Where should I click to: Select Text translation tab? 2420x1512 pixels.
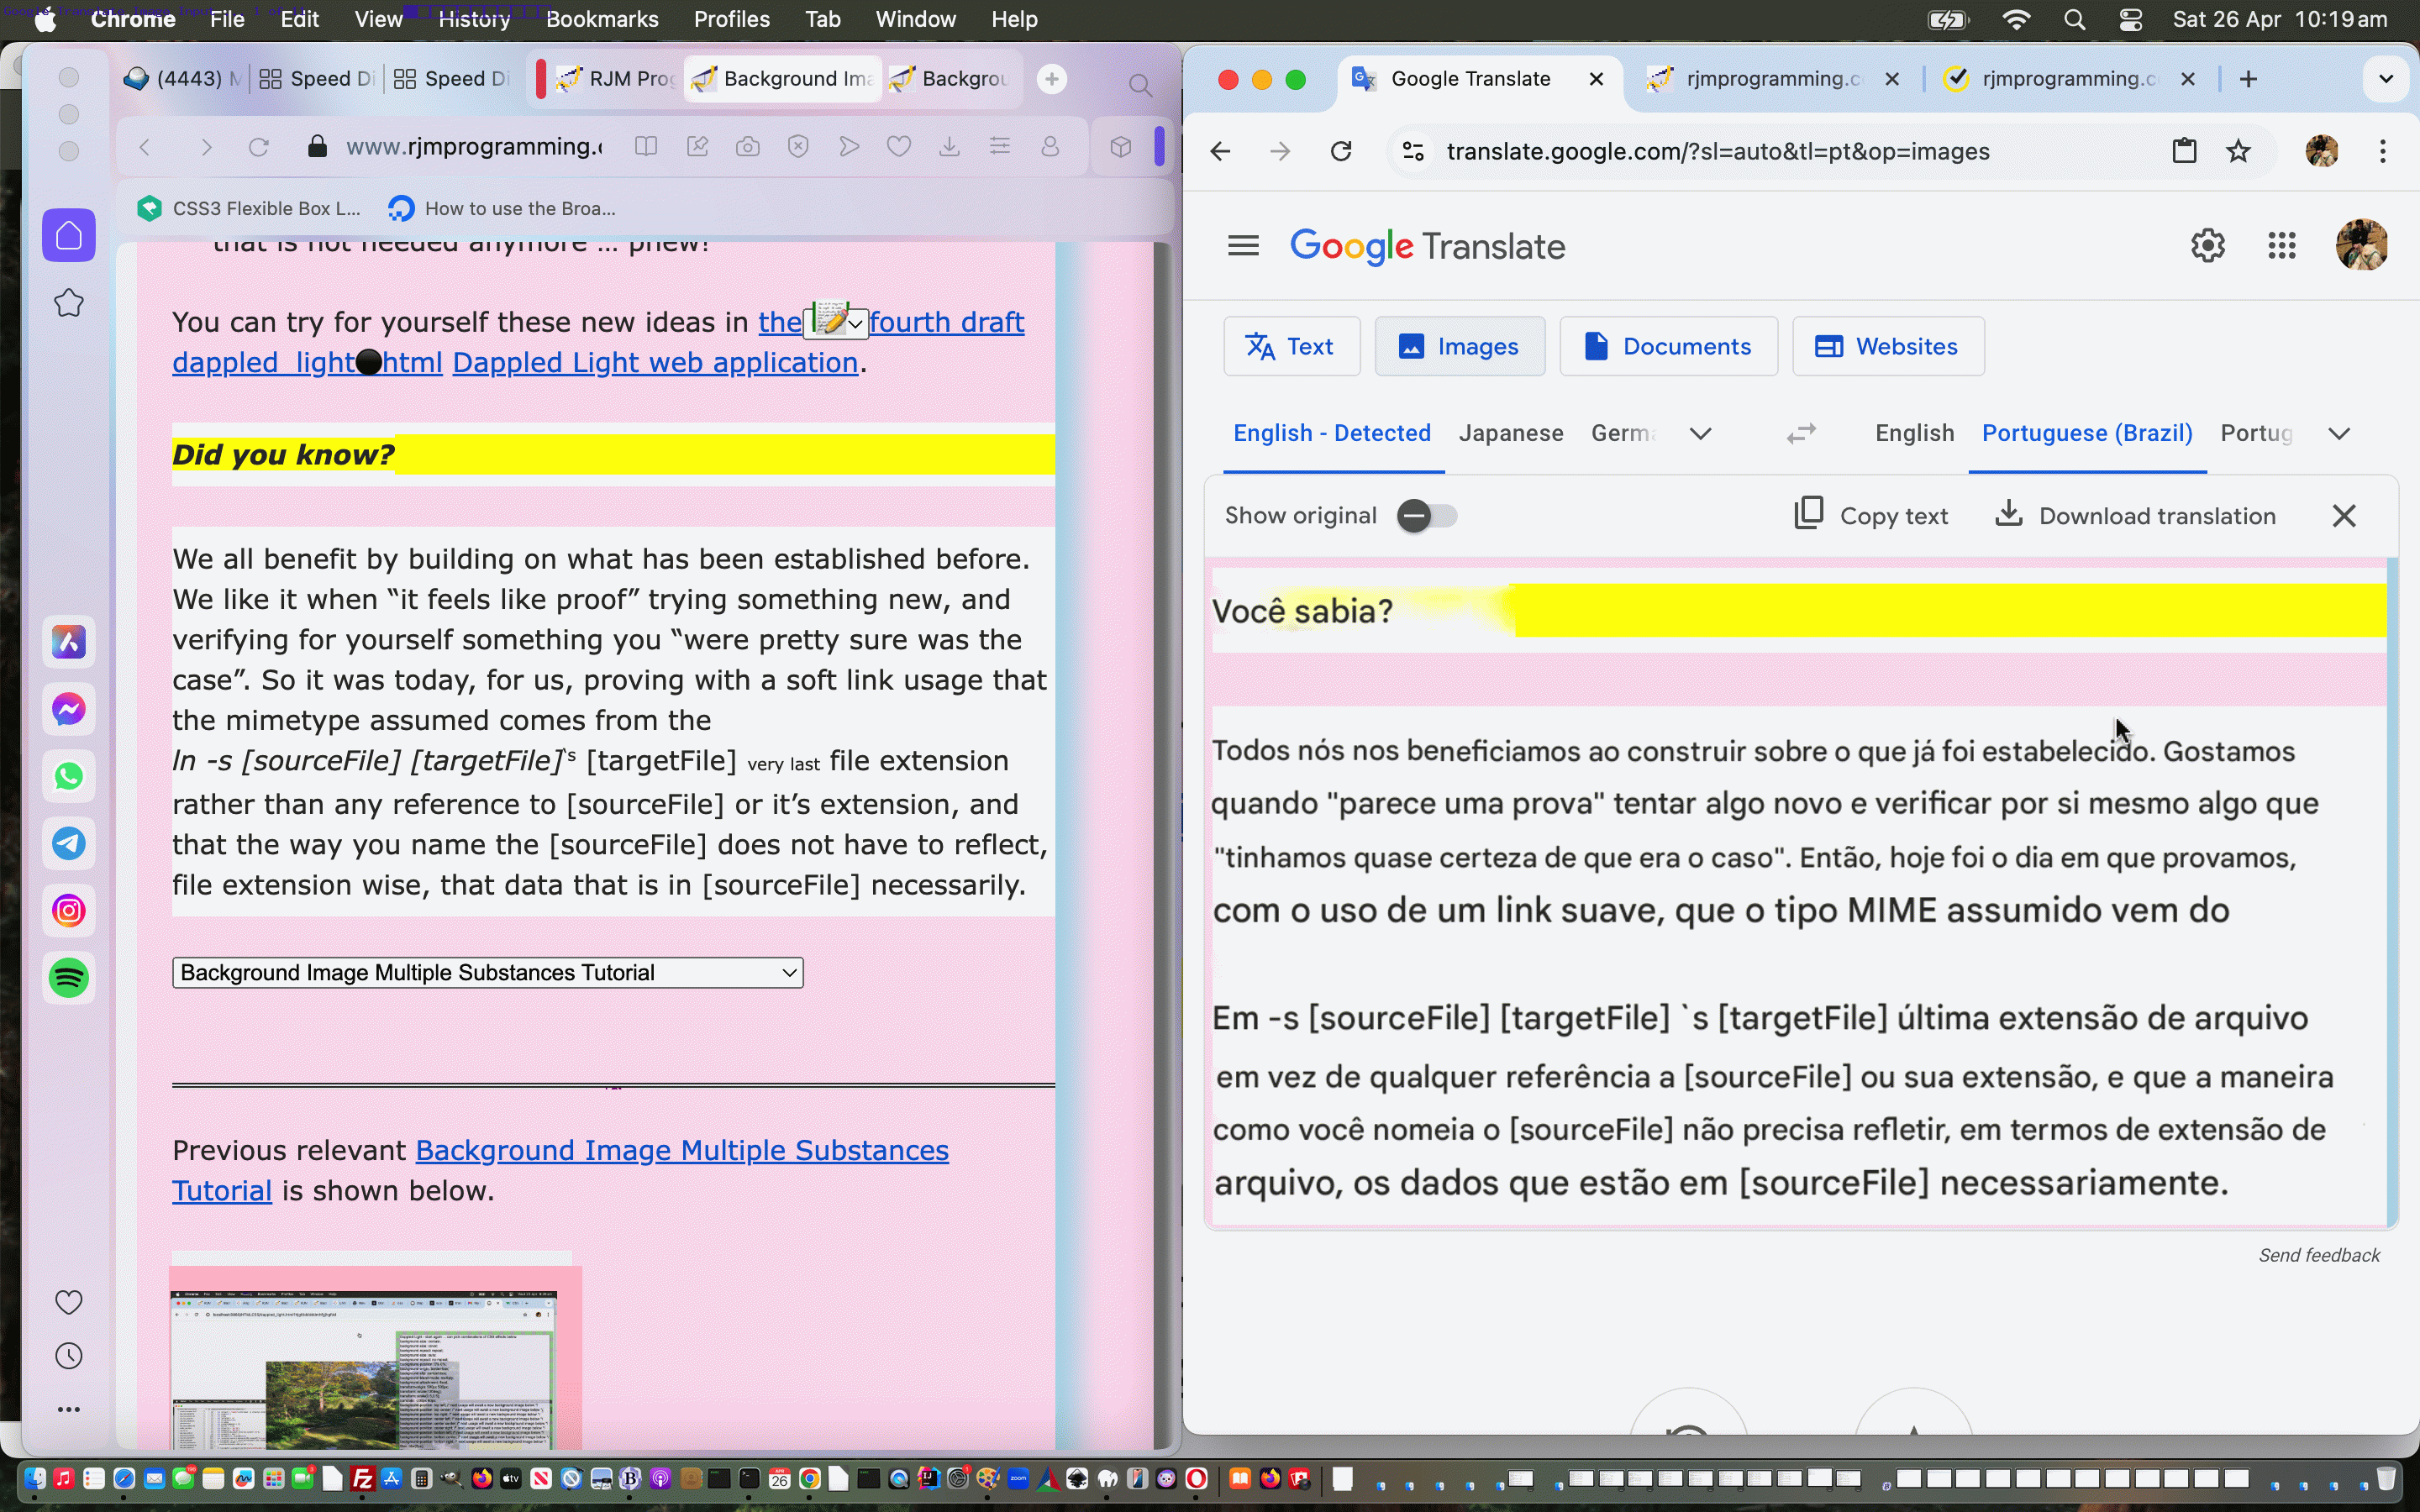pyautogui.click(x=1291, y=346)
